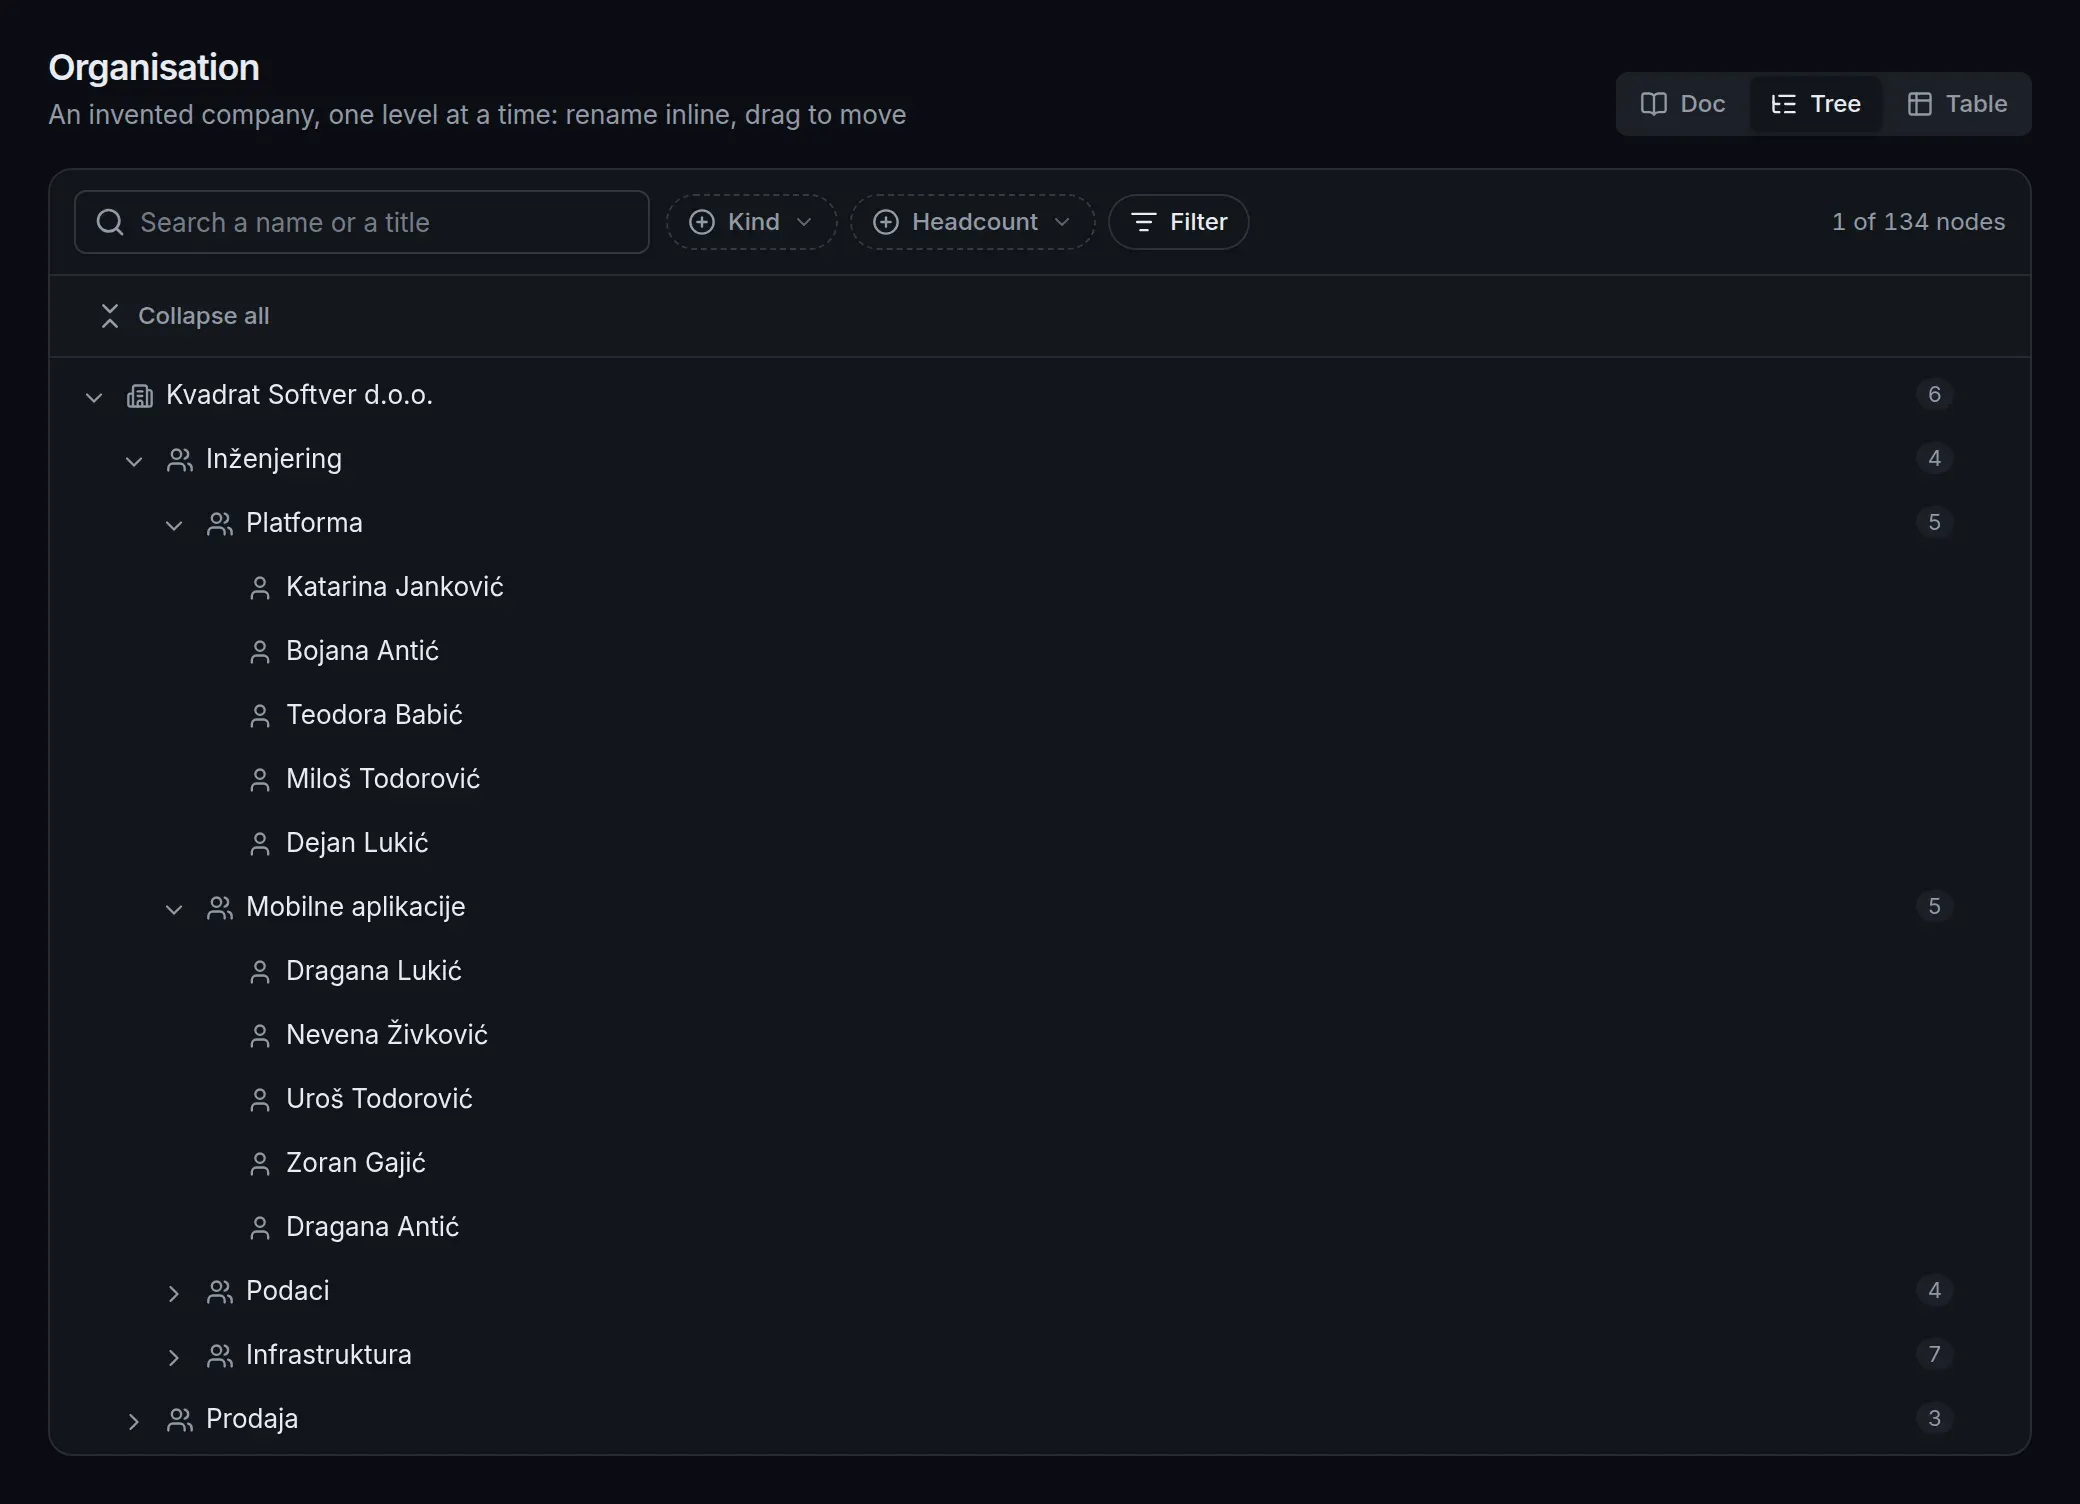This screenshot has width=2080, height=1504.
Task: Open the Kind filter dropdown
Action: pyautogui.click(x=751, y=222)
